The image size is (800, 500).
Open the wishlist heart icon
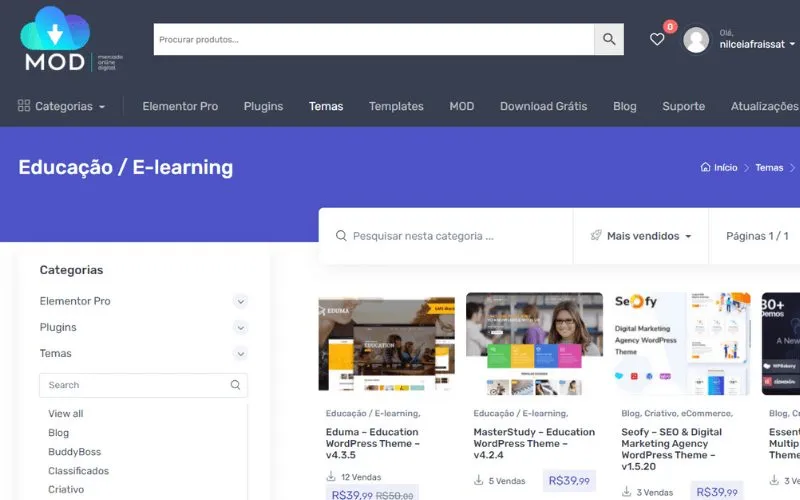click(x=657, y=39)
